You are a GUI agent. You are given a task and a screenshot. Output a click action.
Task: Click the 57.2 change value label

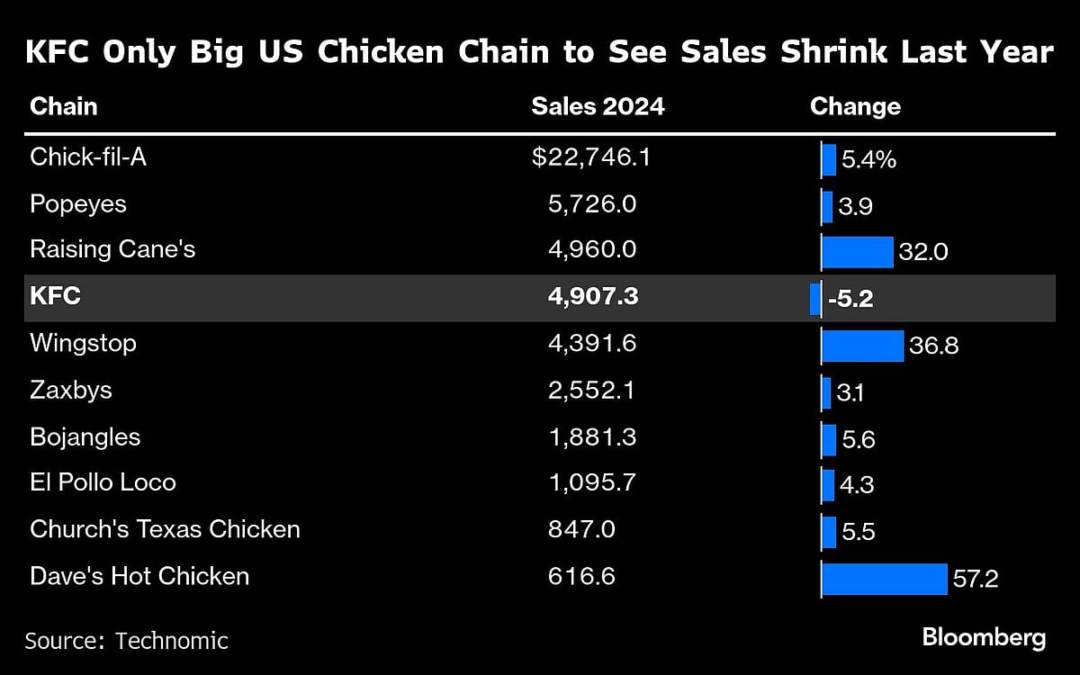click(x=975, y=579)
